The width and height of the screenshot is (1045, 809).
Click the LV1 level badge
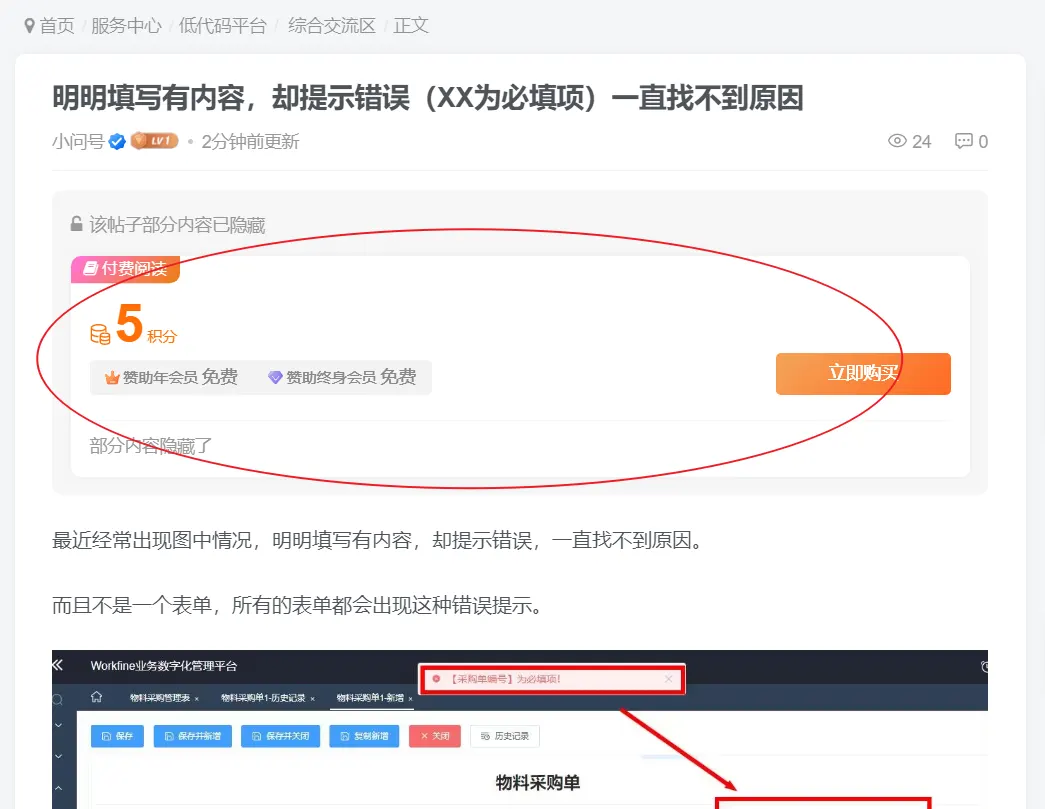pyautogui.click(x=155, y=141)
